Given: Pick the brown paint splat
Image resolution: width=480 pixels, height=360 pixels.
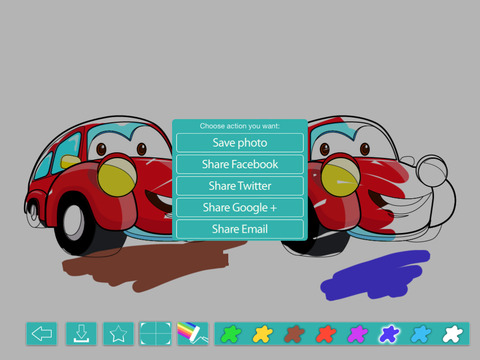Looking at the screenshot, I should coord(294,334).
